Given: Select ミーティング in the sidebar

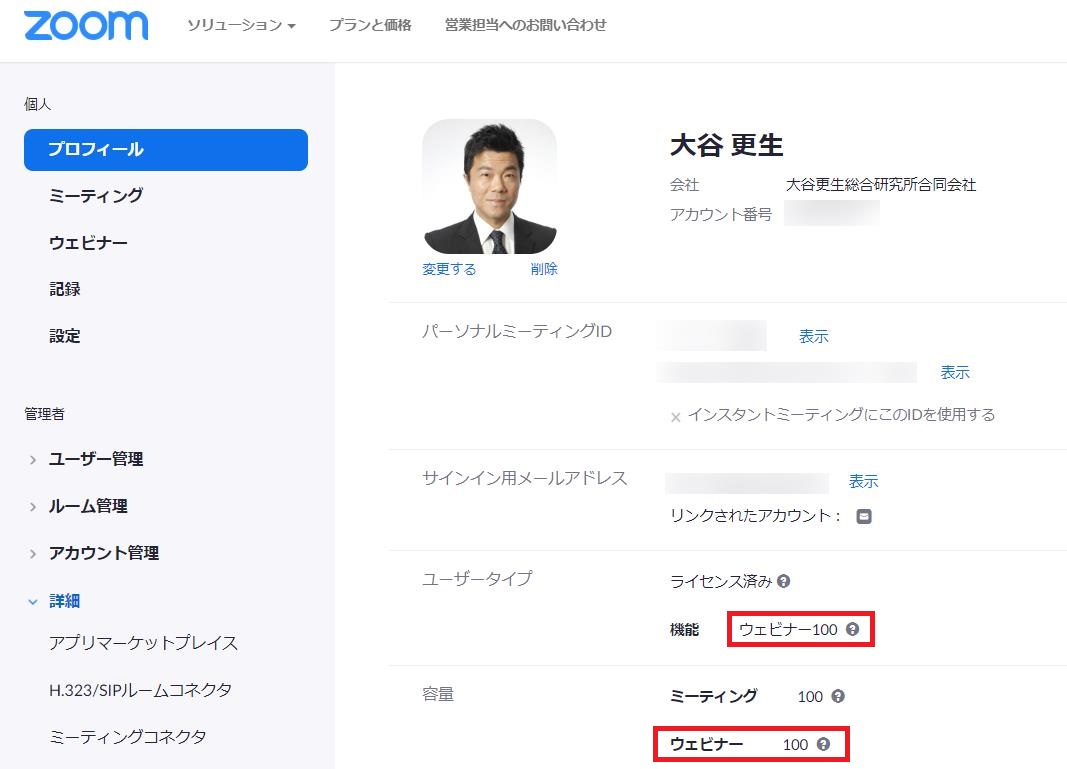Looking at the screenshot, I should pyautogui.click(x=96, y=196).
